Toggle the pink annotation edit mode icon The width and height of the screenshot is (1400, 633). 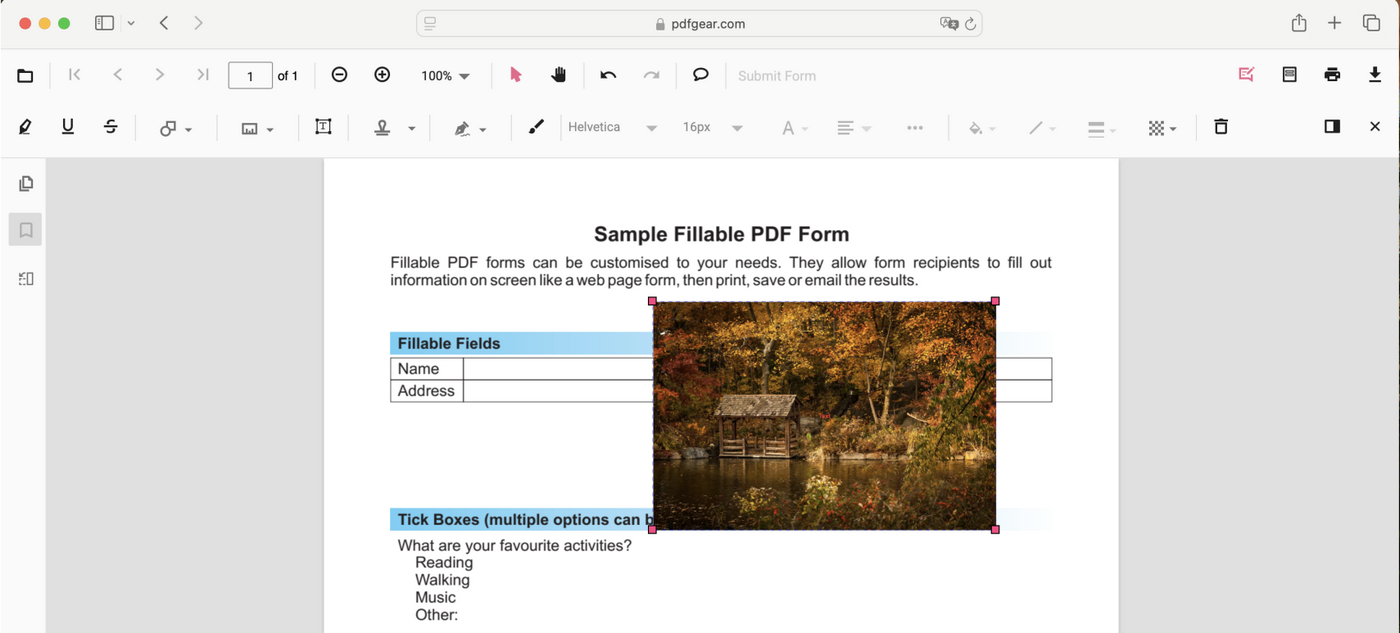click(1246, 75)
